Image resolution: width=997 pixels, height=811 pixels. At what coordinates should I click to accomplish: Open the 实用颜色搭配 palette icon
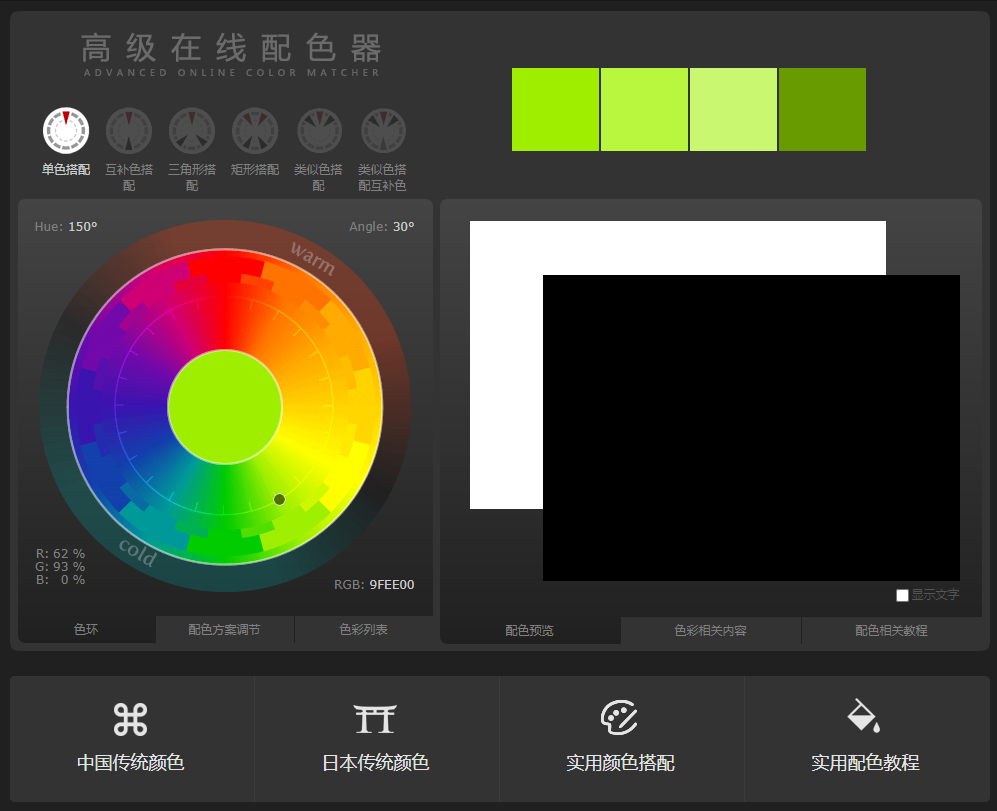click(619, 717)
